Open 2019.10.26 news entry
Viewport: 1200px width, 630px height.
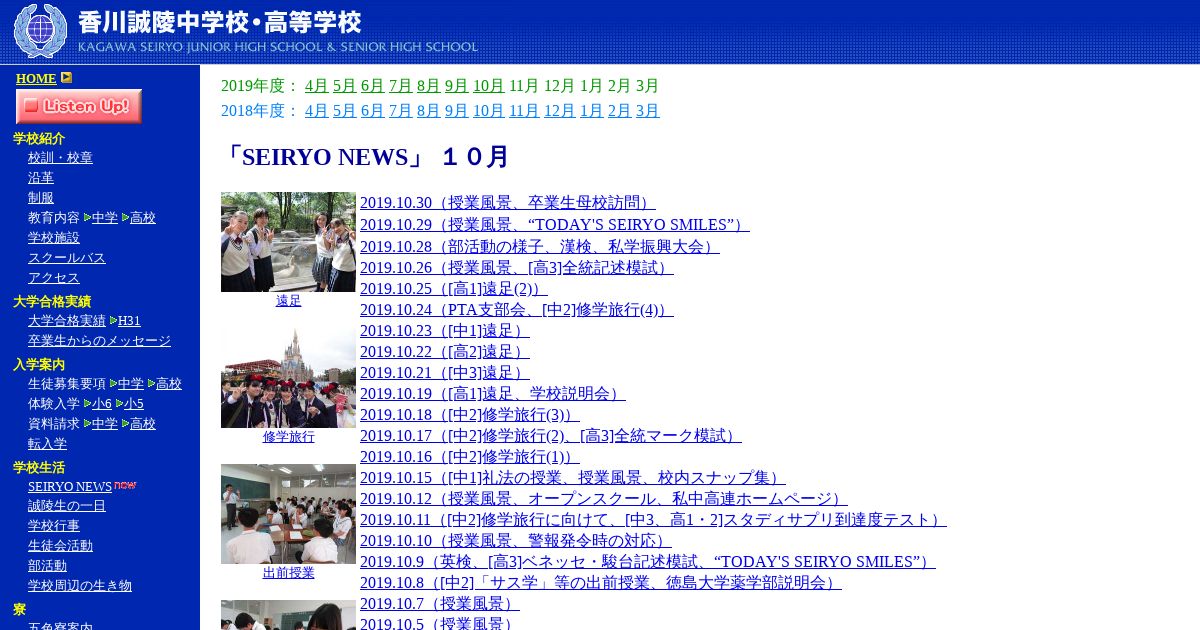pos(517,268)
